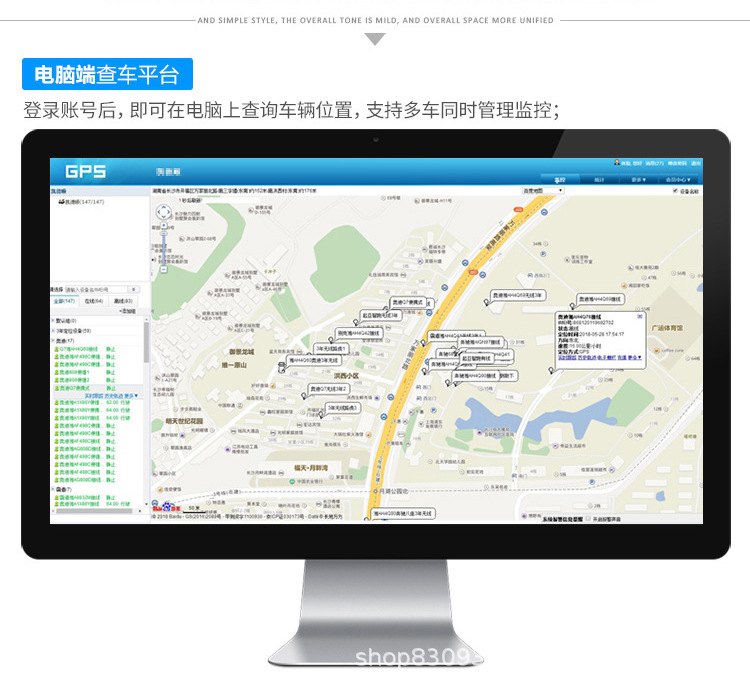Click the device list vertical scrollbar
The height and width of the screenshot is (688, 750).
(x=146, y=343)
